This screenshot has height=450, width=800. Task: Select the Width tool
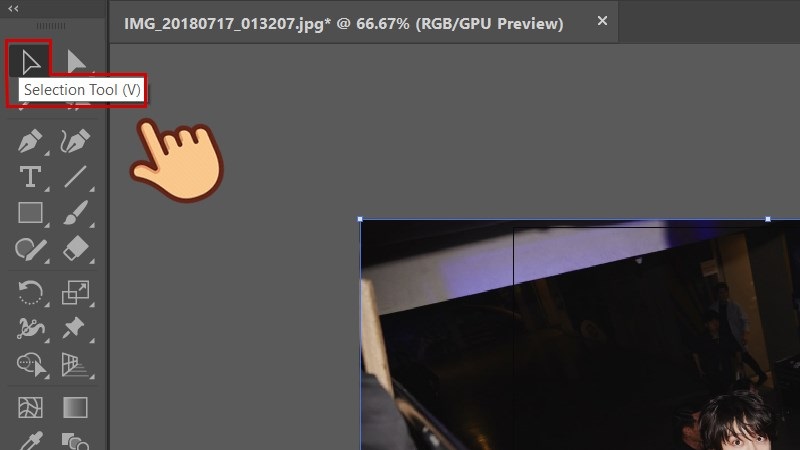pos(30,328)
